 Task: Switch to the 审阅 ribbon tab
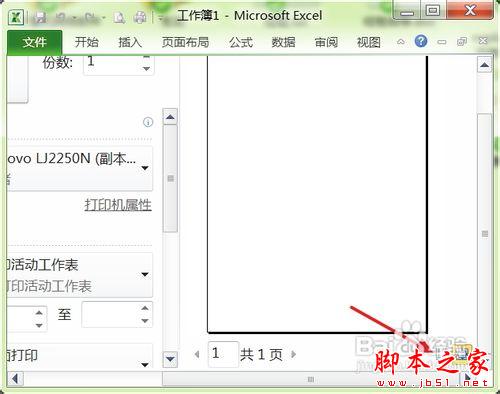pyautogui.click(x=326, y=42)
